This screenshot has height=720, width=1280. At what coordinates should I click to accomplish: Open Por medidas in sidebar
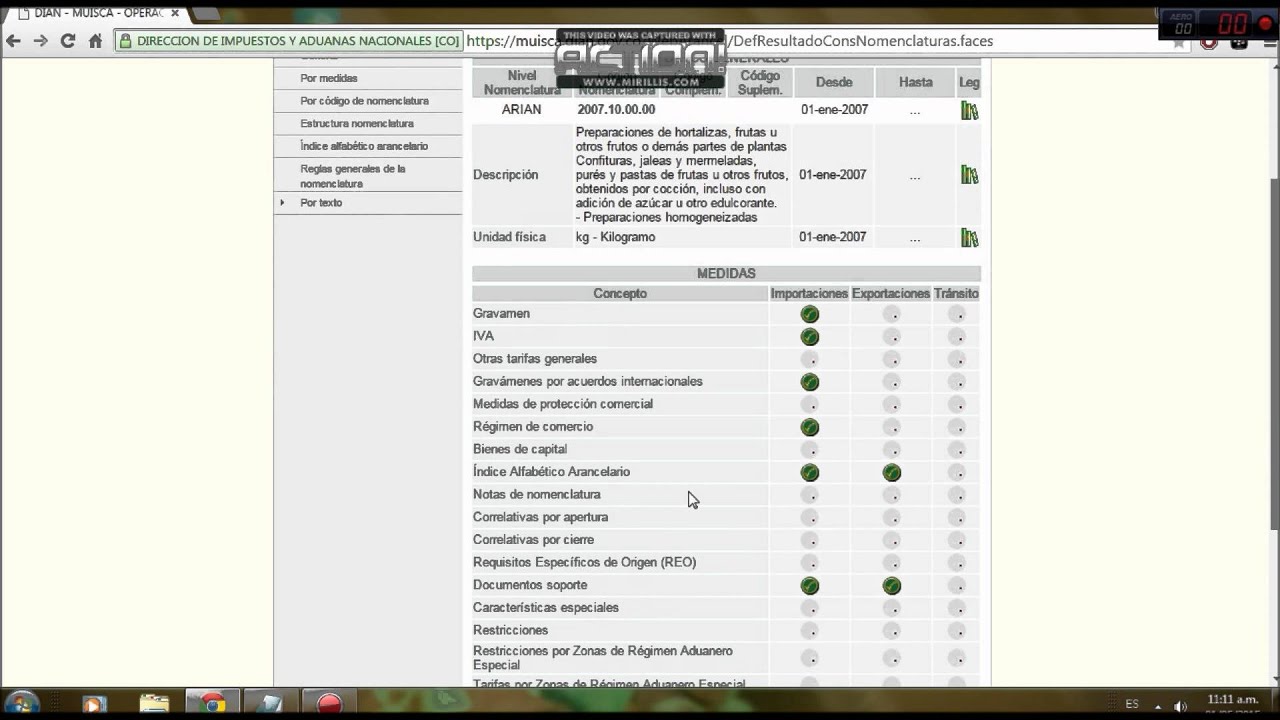point(329,78)
